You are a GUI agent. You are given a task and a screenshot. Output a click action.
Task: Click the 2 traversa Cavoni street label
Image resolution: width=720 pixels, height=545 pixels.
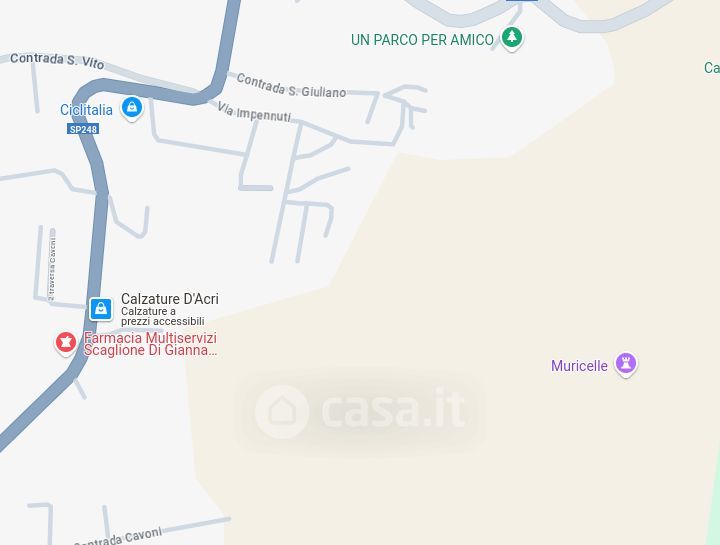click(x=52, y=268)
